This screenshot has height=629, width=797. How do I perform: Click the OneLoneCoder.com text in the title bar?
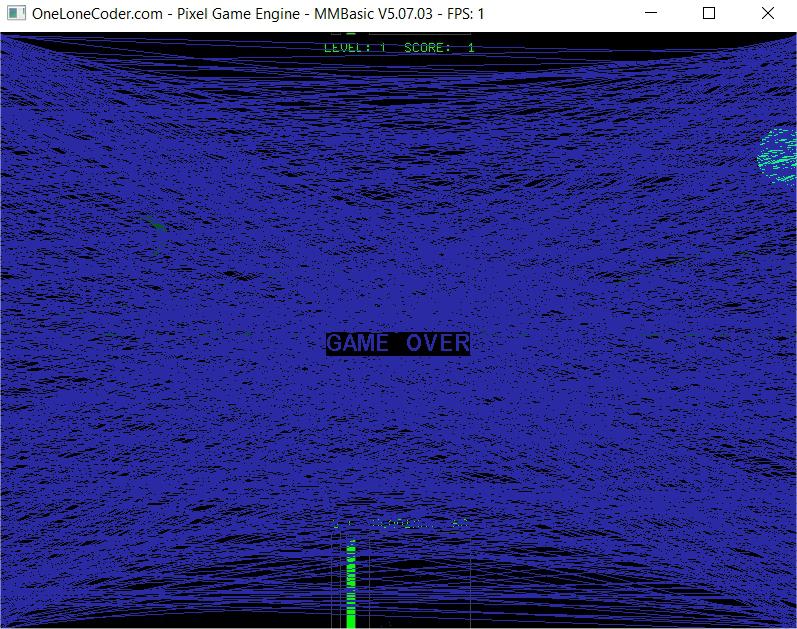[x=98, y=14]
